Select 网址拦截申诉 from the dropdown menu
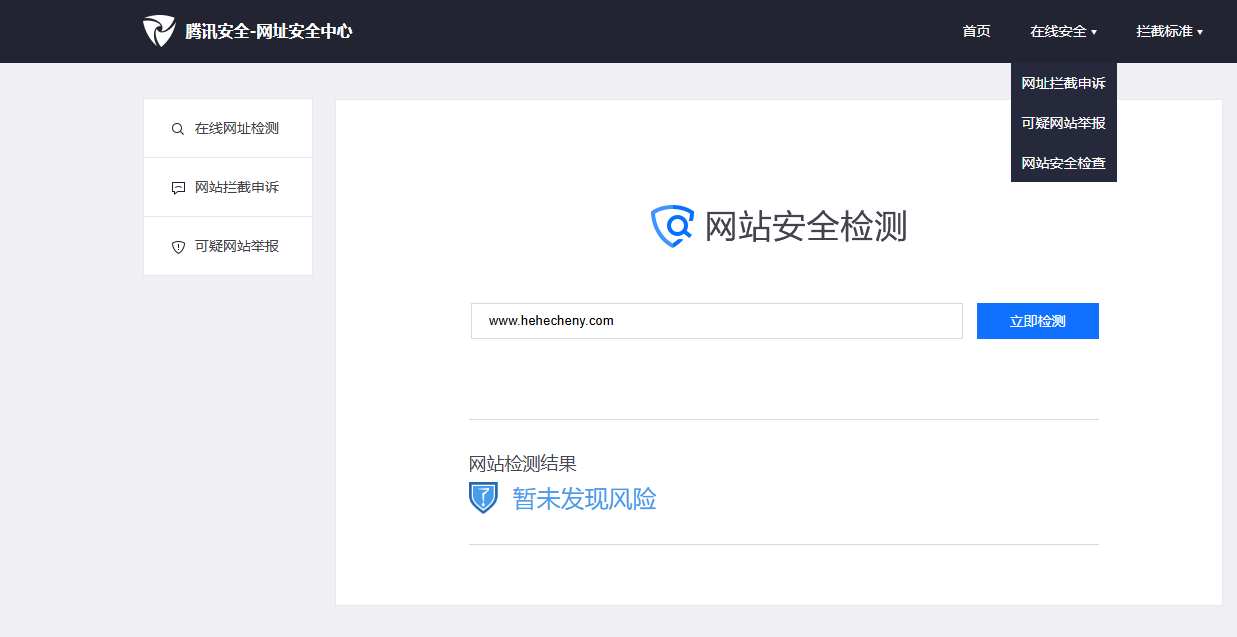The image size is (1237, 637). (x=1063, y=83)
